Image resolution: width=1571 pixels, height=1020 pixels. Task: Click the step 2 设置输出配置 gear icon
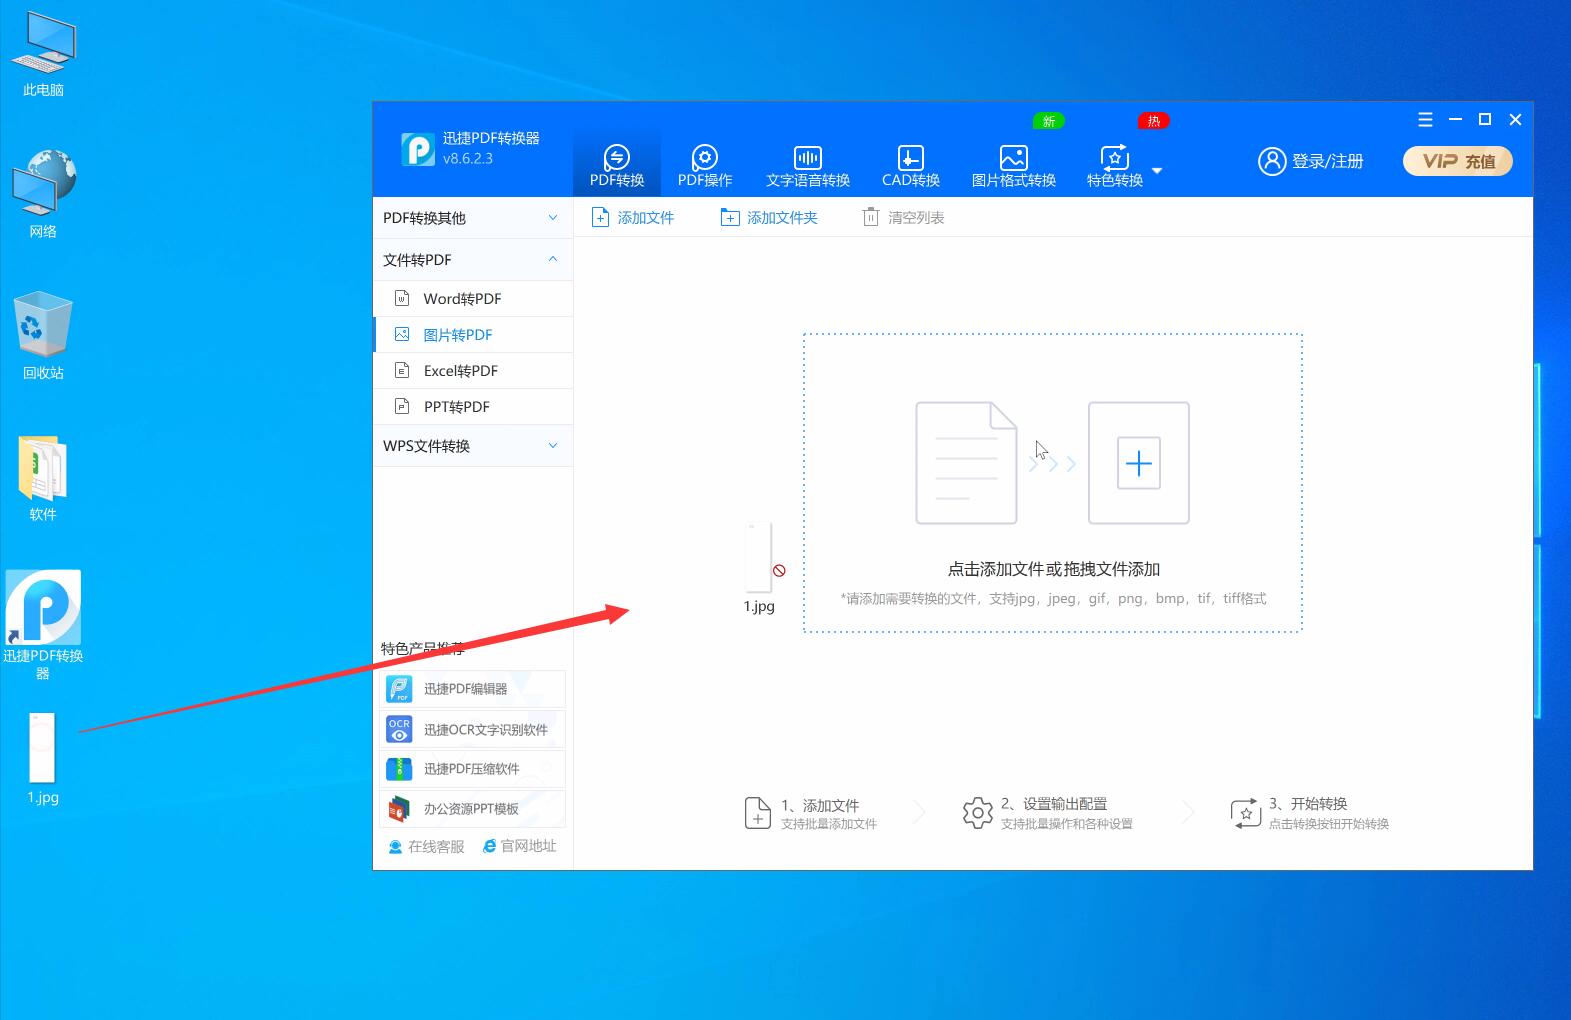[x=977, y=813]
